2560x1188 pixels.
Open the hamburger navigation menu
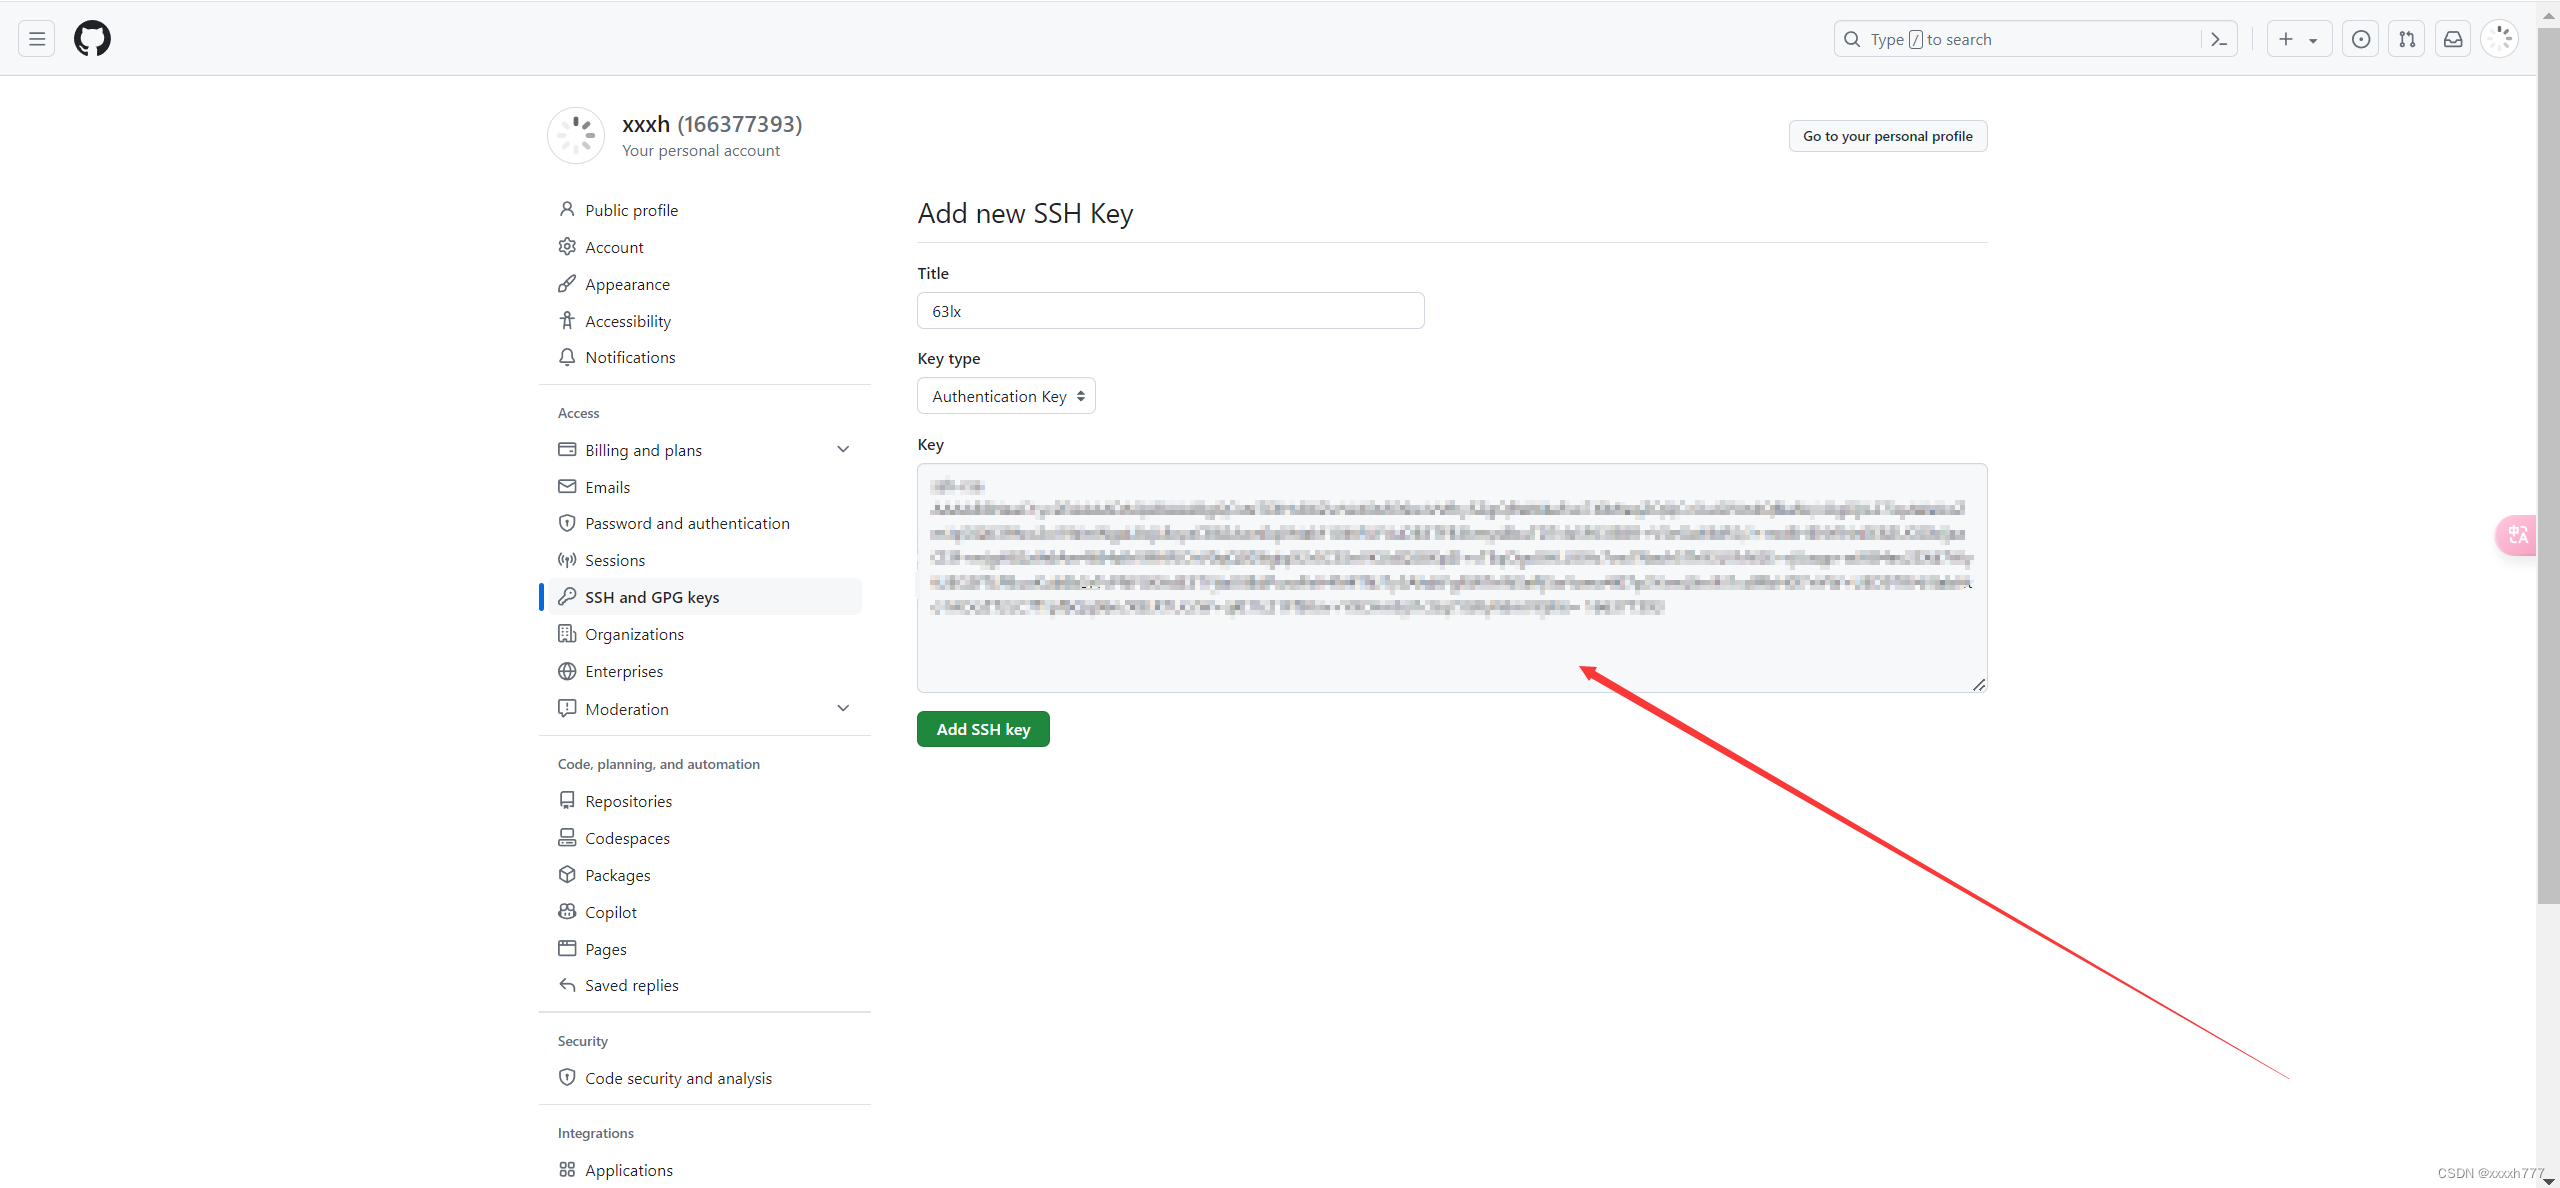coord(37,39)
